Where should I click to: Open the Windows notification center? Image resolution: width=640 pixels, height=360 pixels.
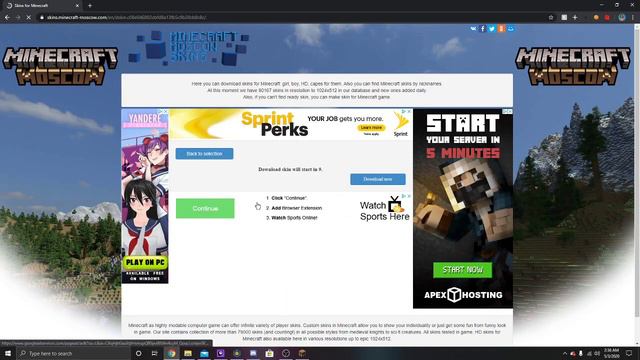629,353
